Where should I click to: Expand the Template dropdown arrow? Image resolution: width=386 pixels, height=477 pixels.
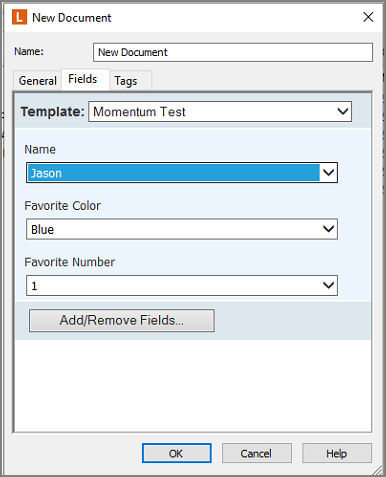pyautogui.click(x=343, y=111)
